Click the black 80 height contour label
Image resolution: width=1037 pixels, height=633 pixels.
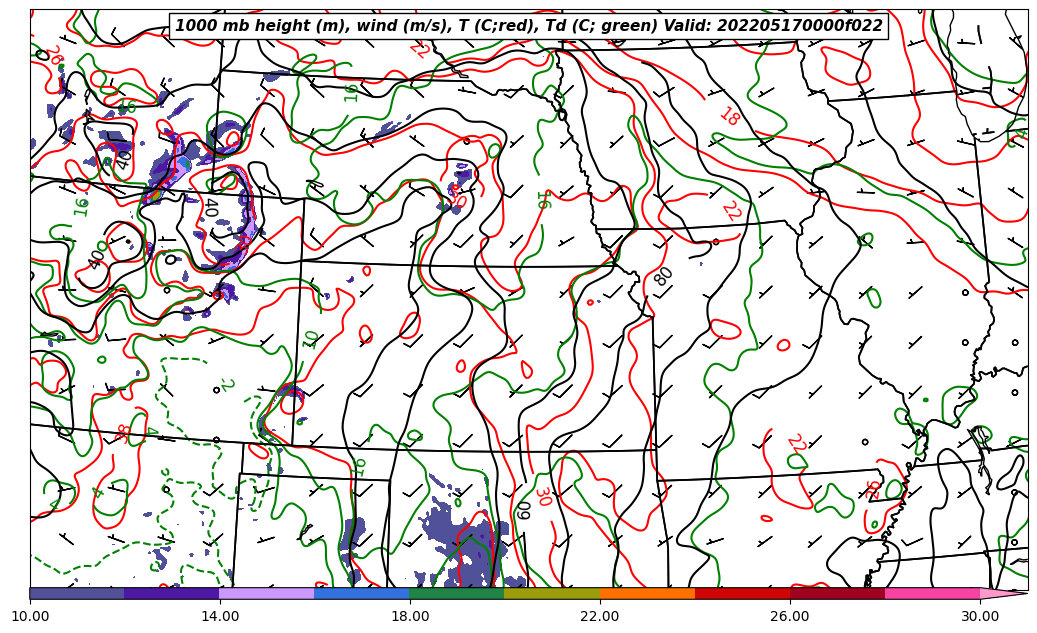(x=663, y=276)
